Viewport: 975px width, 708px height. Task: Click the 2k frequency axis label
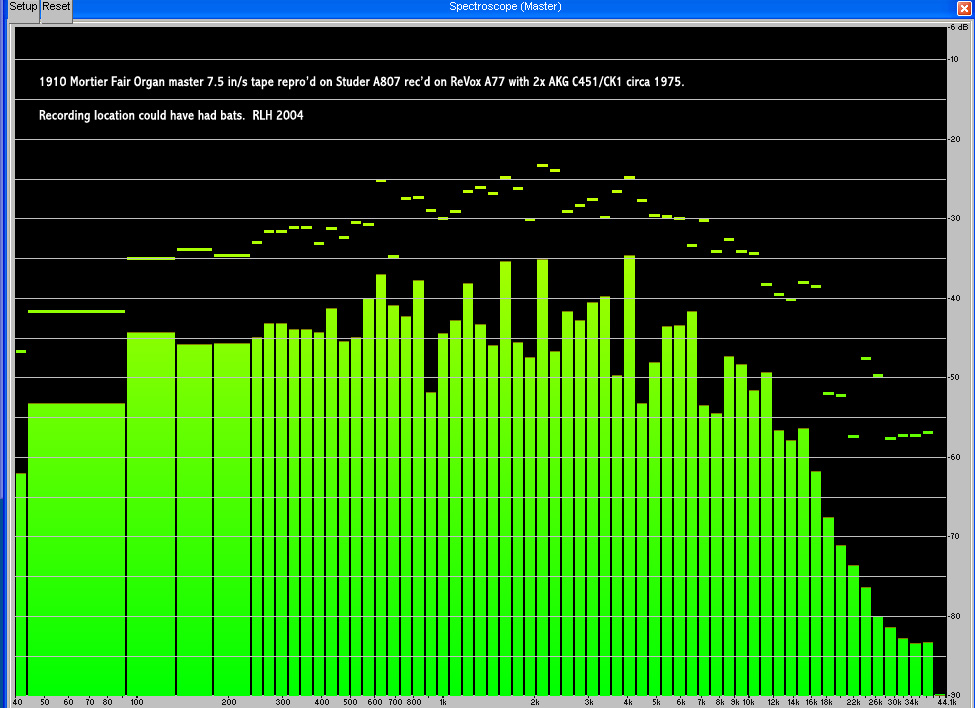[x=535, y=702]
